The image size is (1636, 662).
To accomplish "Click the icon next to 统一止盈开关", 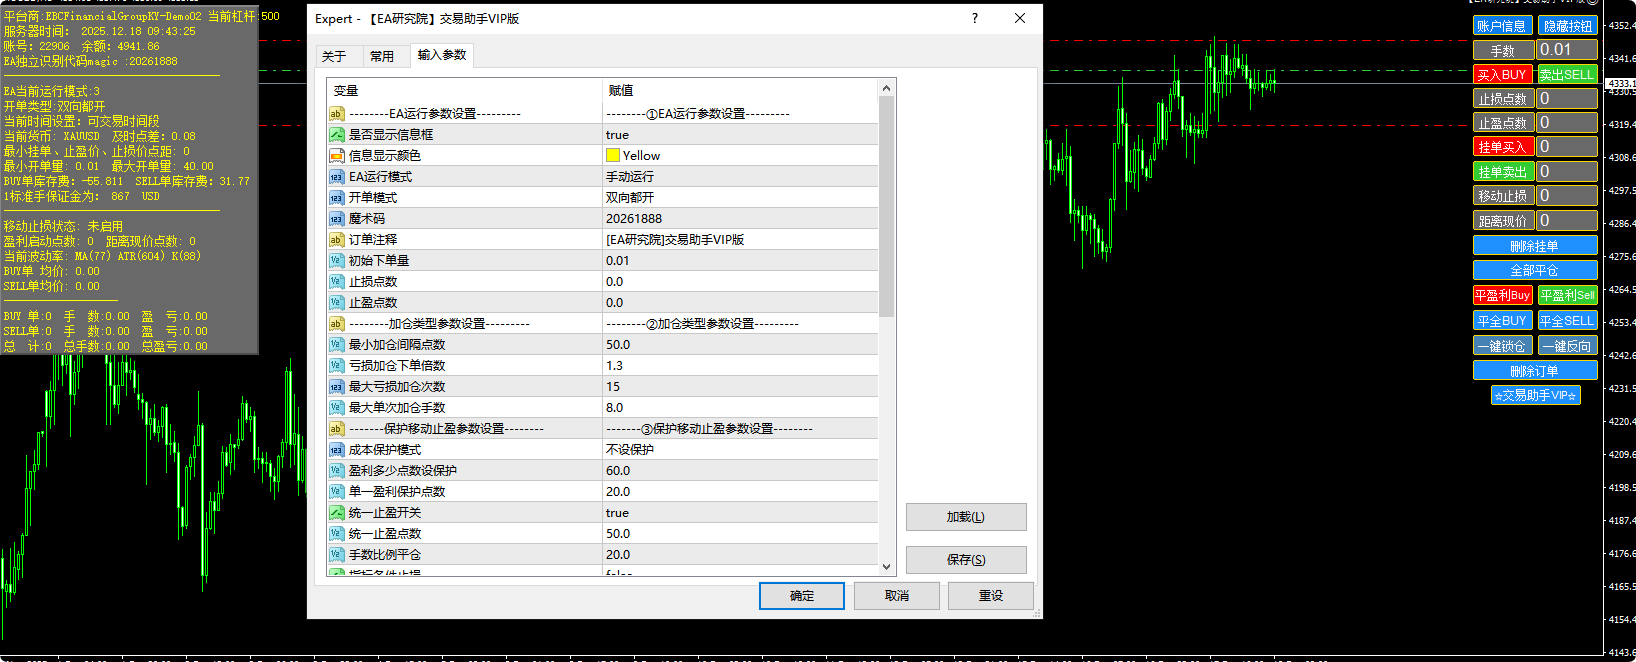I will pyautogui.click(x=337, y=513).
